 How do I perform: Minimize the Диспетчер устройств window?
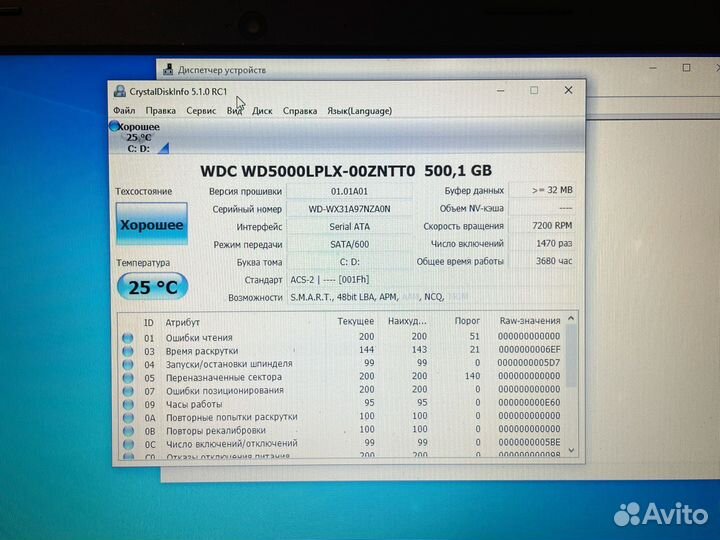tap(653, 68)
